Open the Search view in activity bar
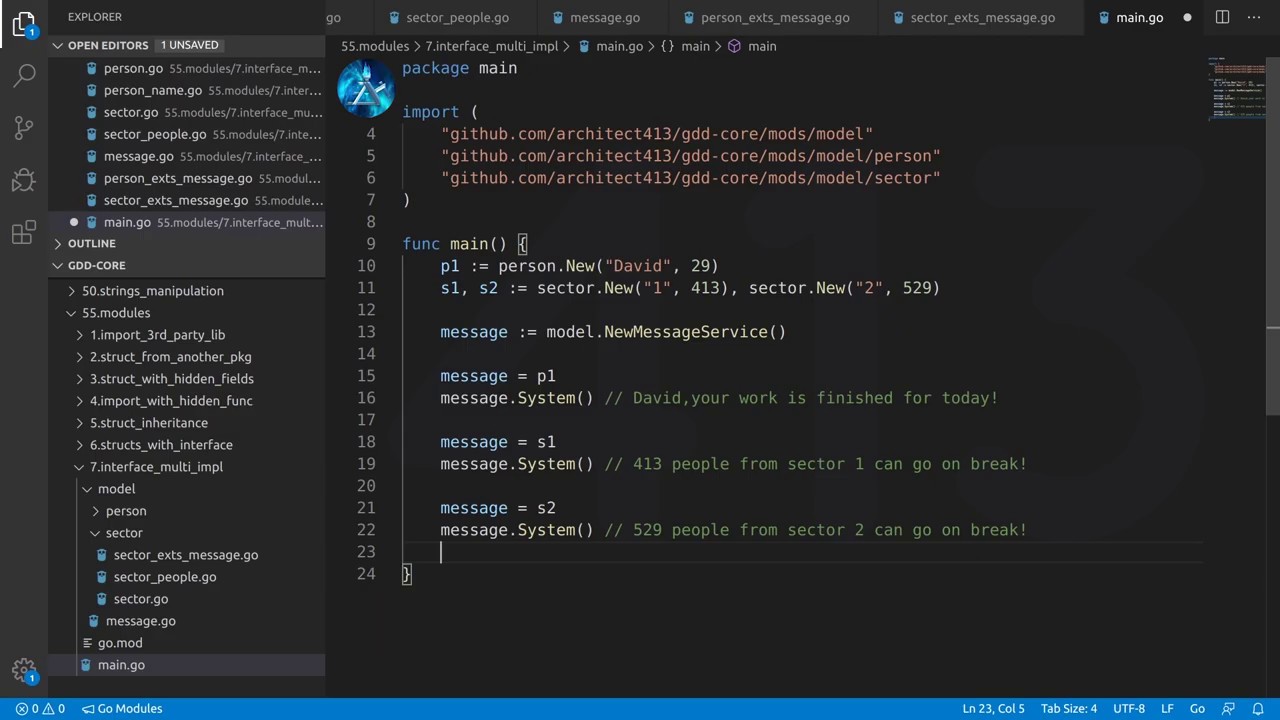This screenshot has height=720, width=1280. 24,75
